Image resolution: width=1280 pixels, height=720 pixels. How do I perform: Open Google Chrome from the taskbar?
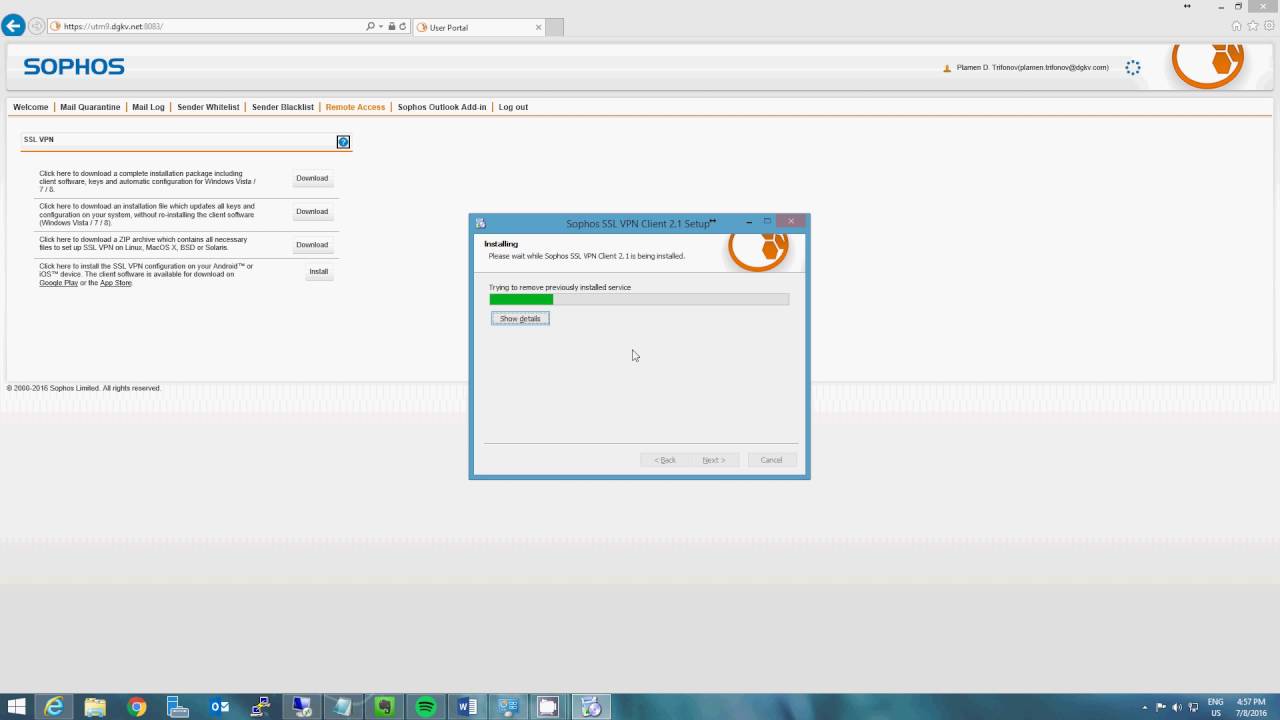click(x=137, y=707)
